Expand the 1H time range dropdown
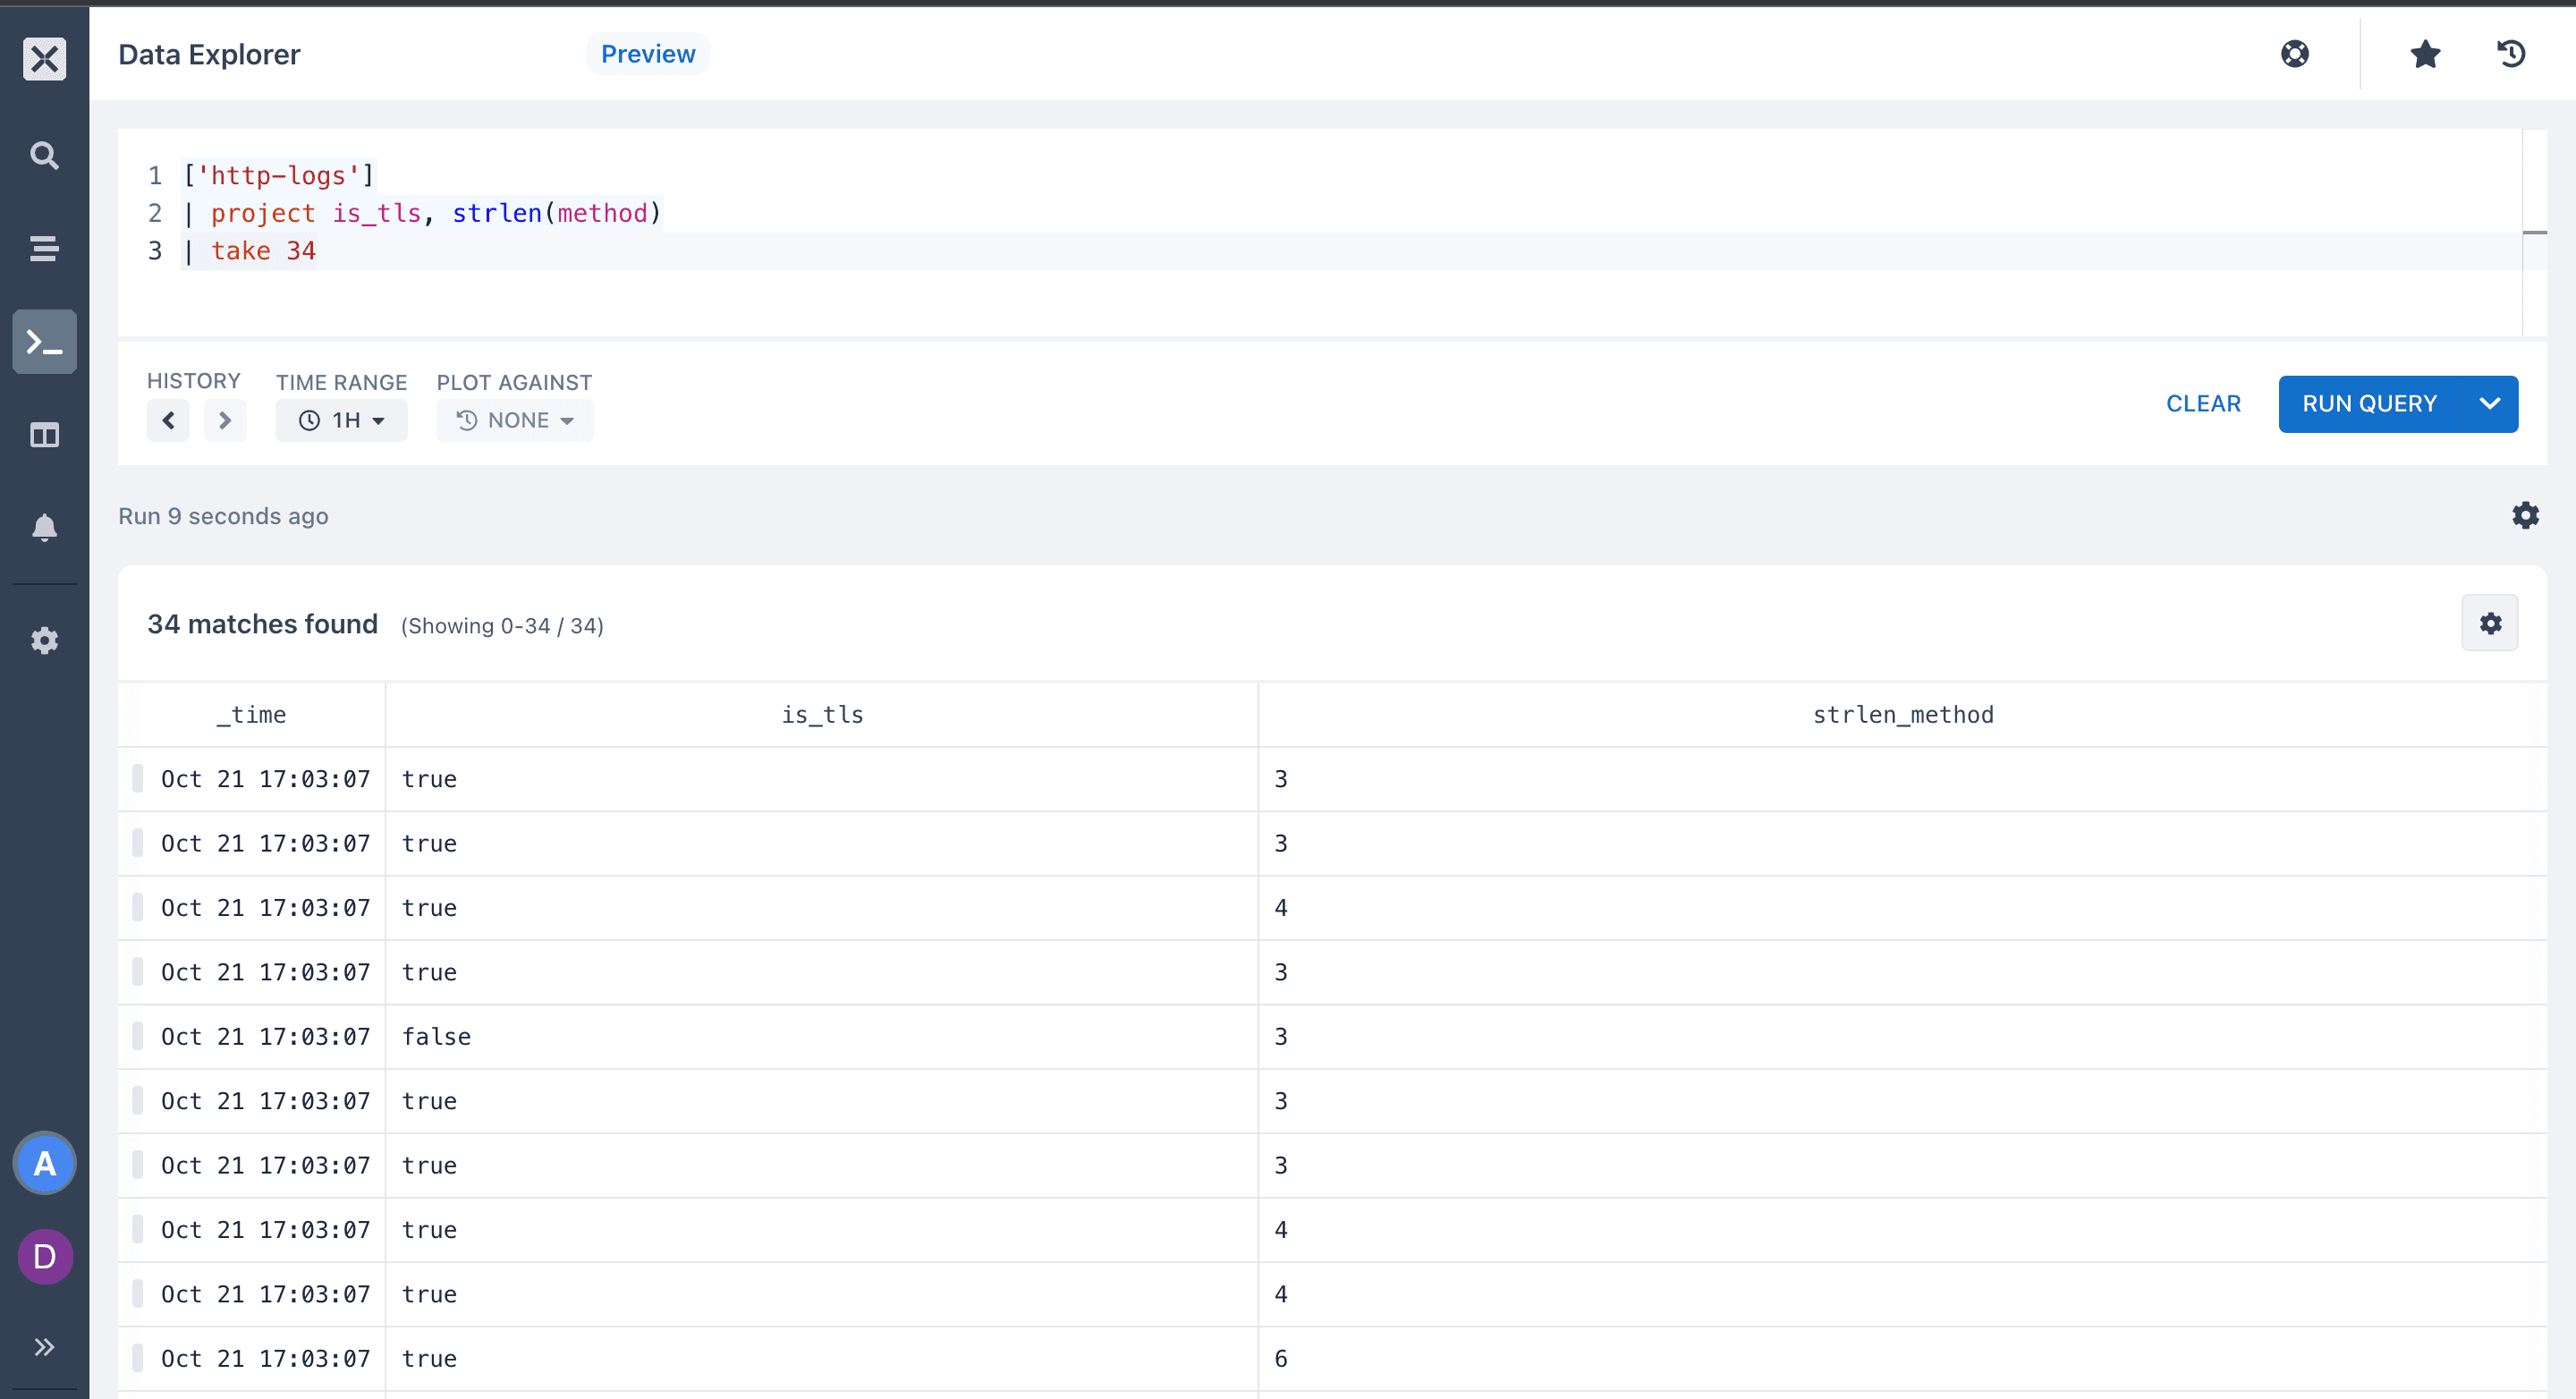The image size is (2576, 1399). (341, 420)
